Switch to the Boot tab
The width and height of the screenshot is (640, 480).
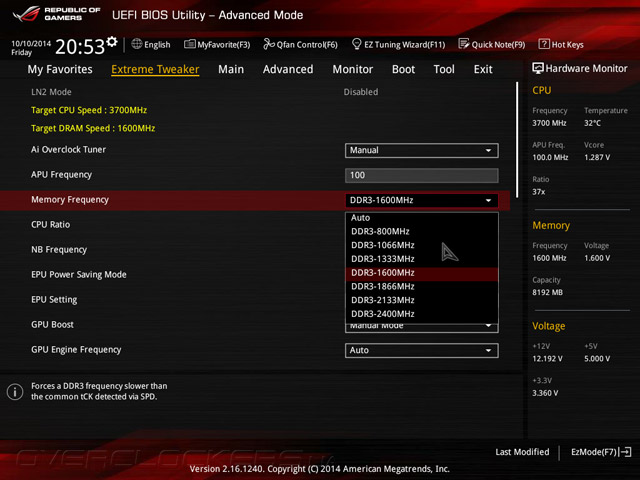coord(403,69)
